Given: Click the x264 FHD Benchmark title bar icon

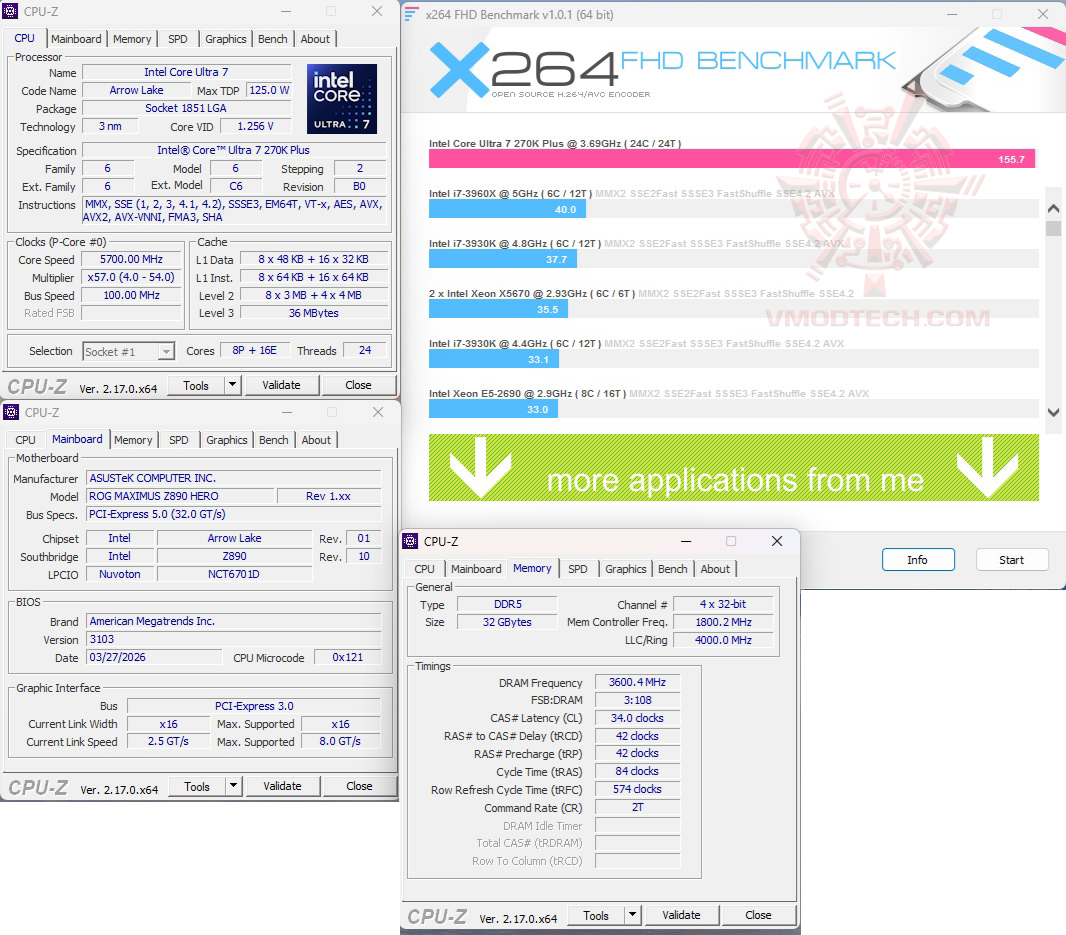Looking at the screenshot, I should click(x=409, y=14).
